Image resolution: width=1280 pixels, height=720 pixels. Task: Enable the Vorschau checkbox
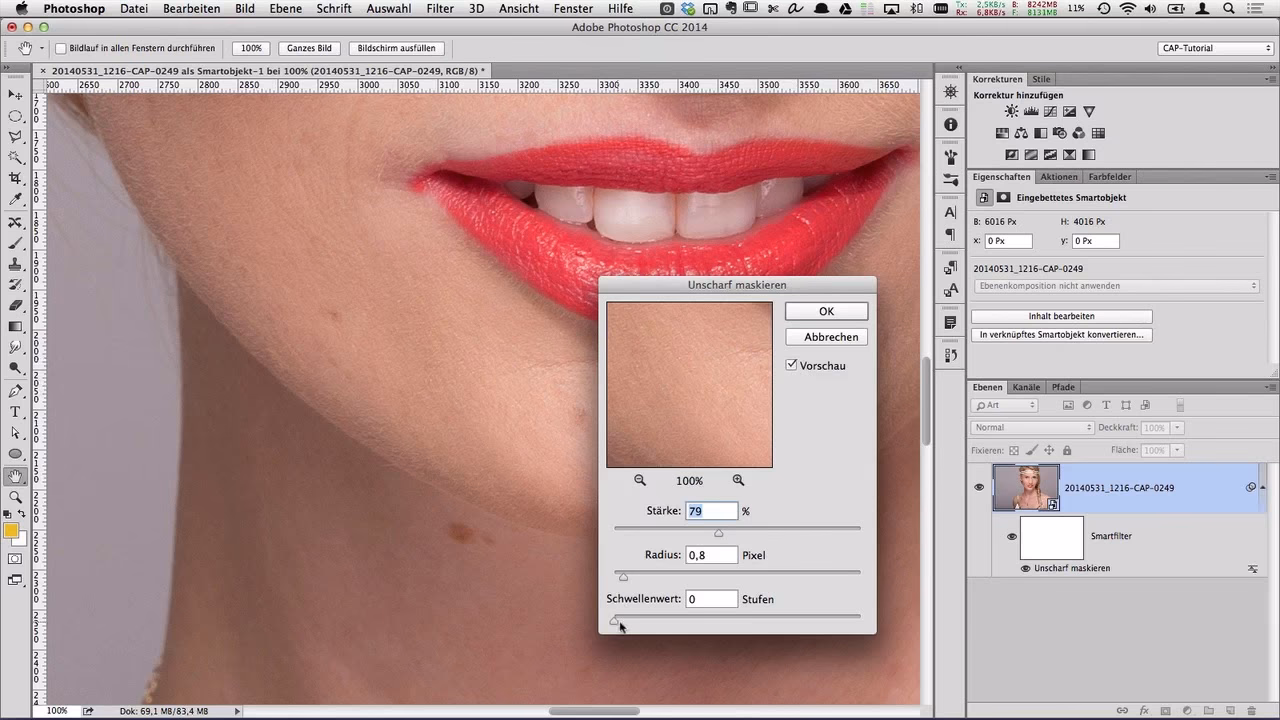(x=791, y=365)
